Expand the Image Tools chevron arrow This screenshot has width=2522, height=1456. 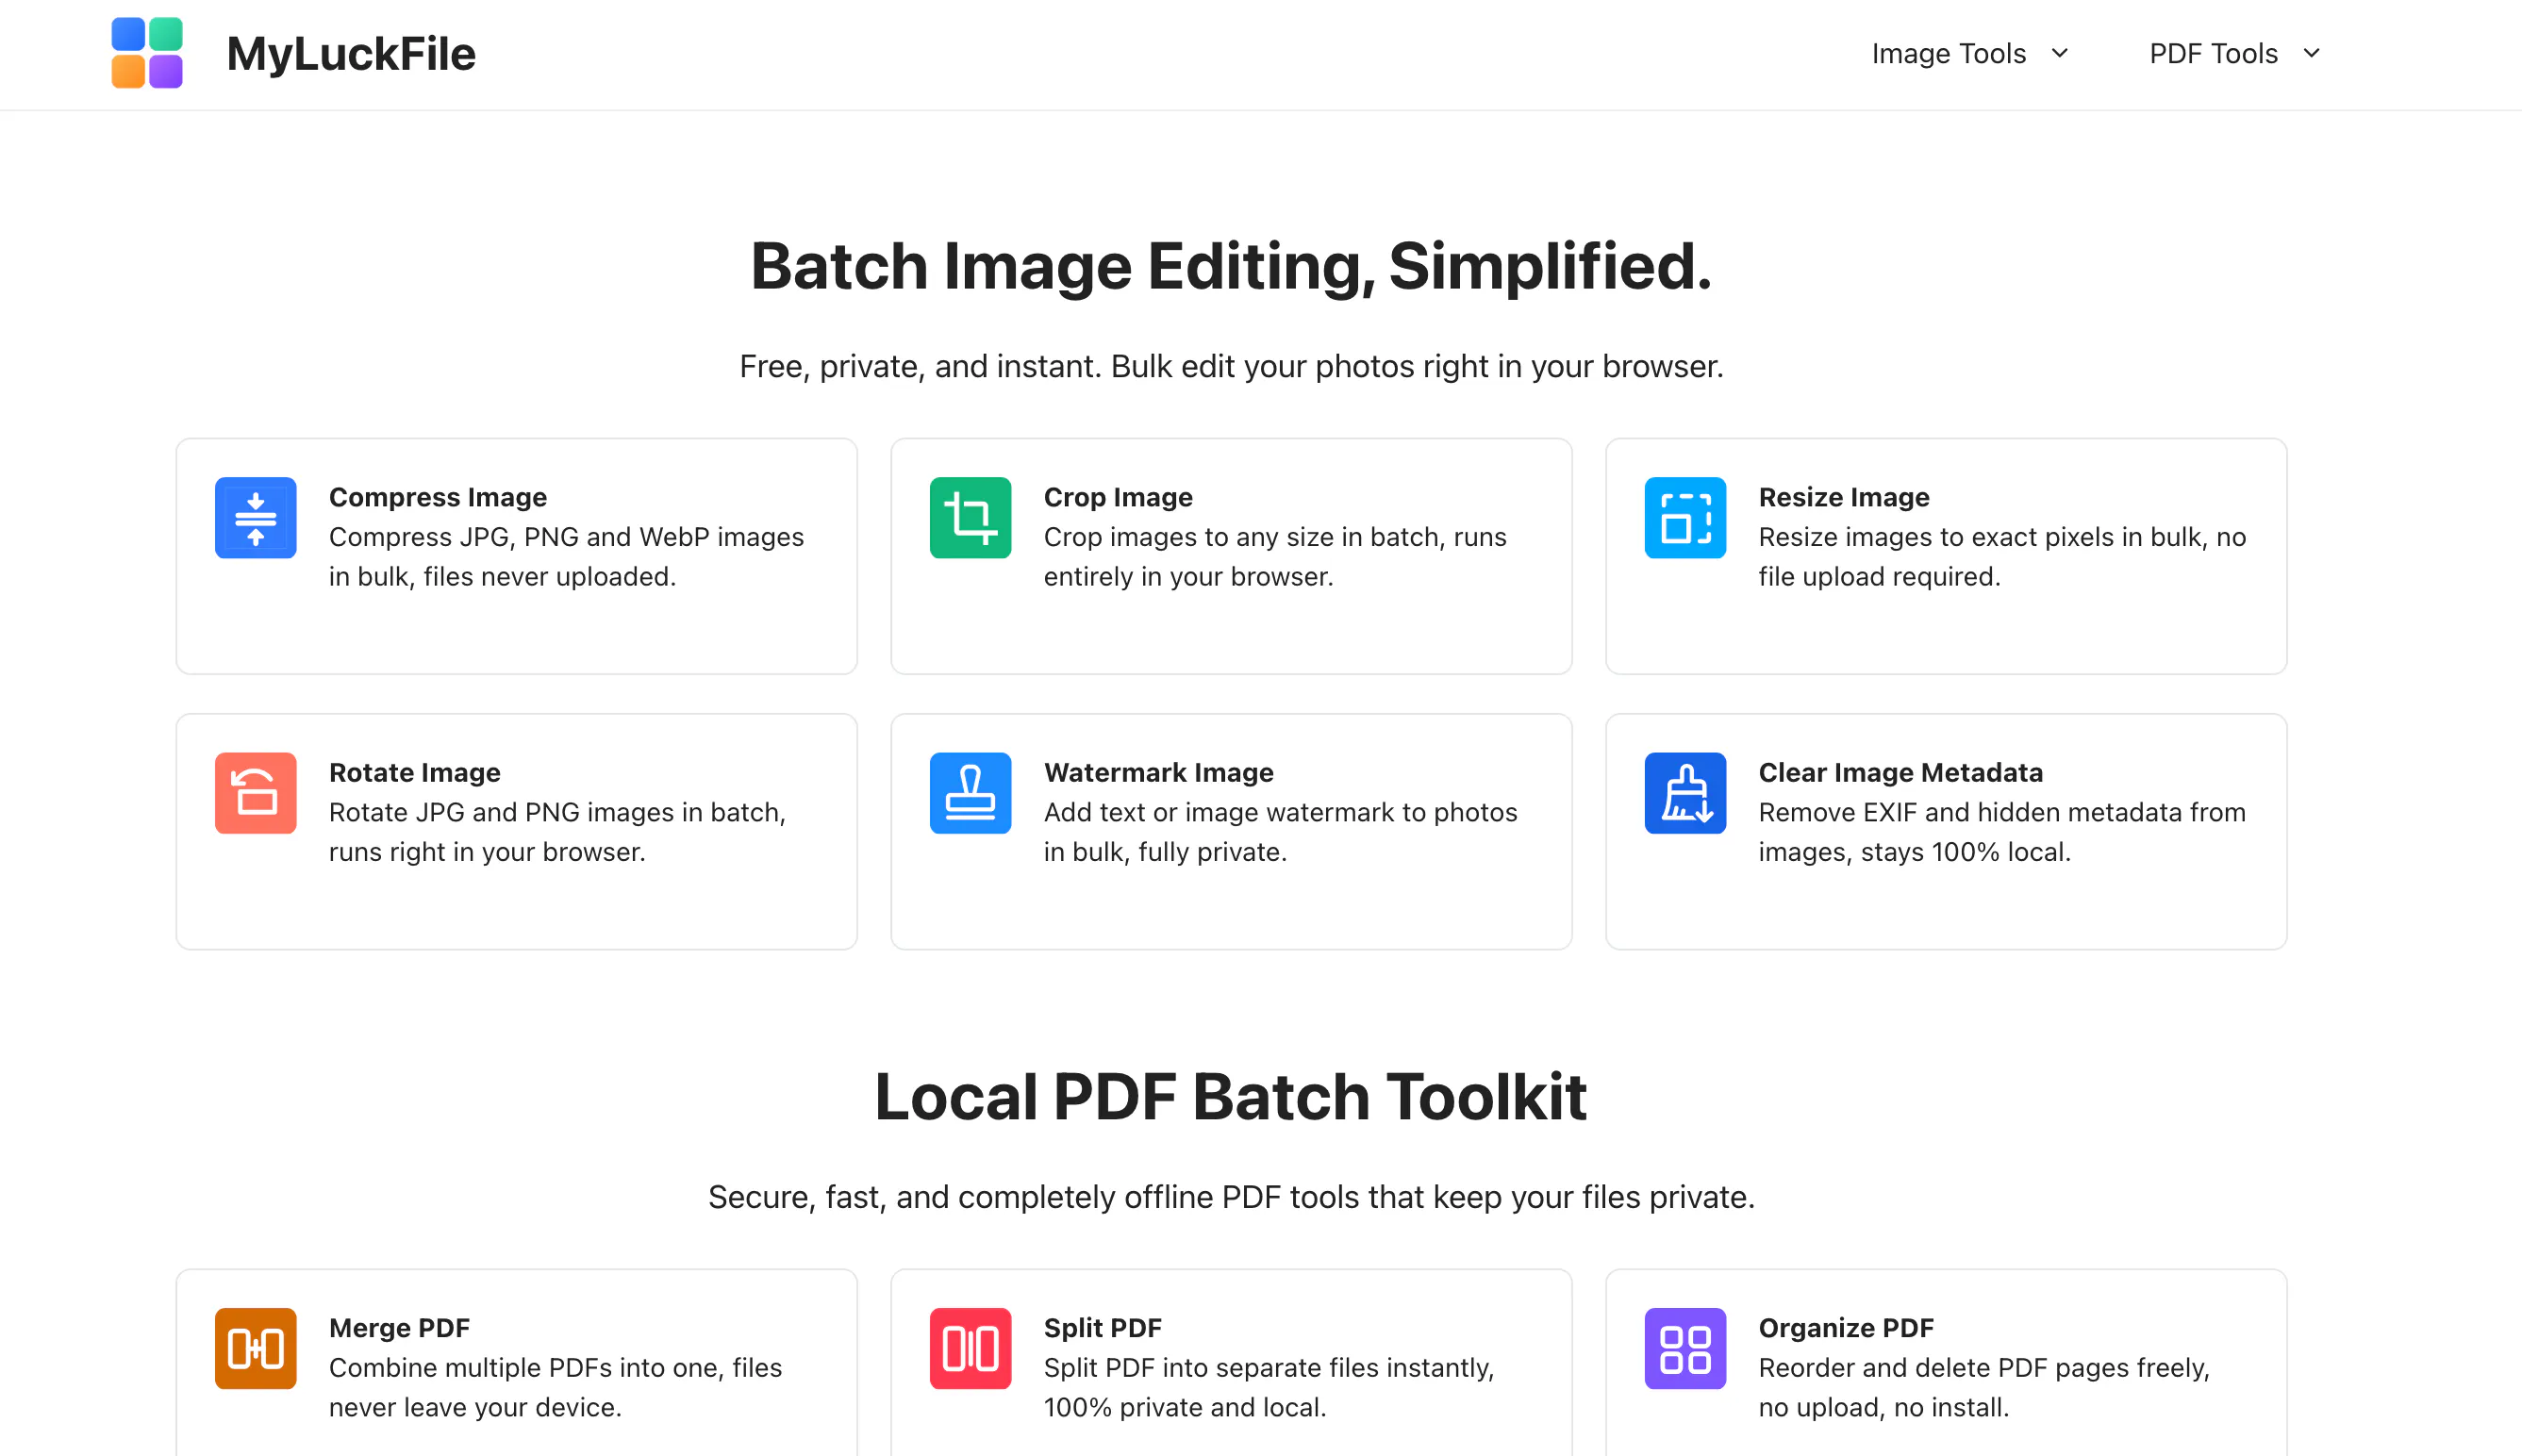(2059, 53)
